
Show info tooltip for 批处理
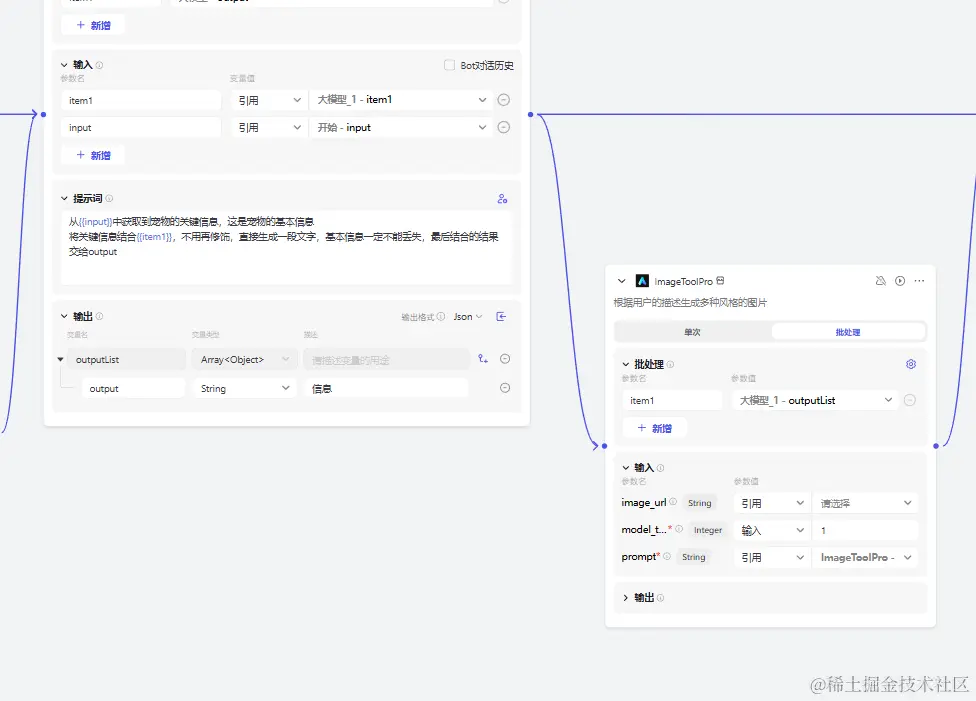point(670,364)
